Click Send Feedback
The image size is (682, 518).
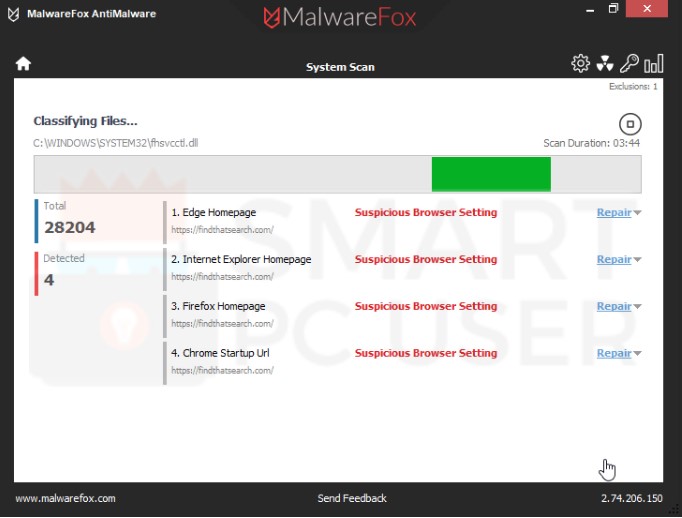pos(352,498)
